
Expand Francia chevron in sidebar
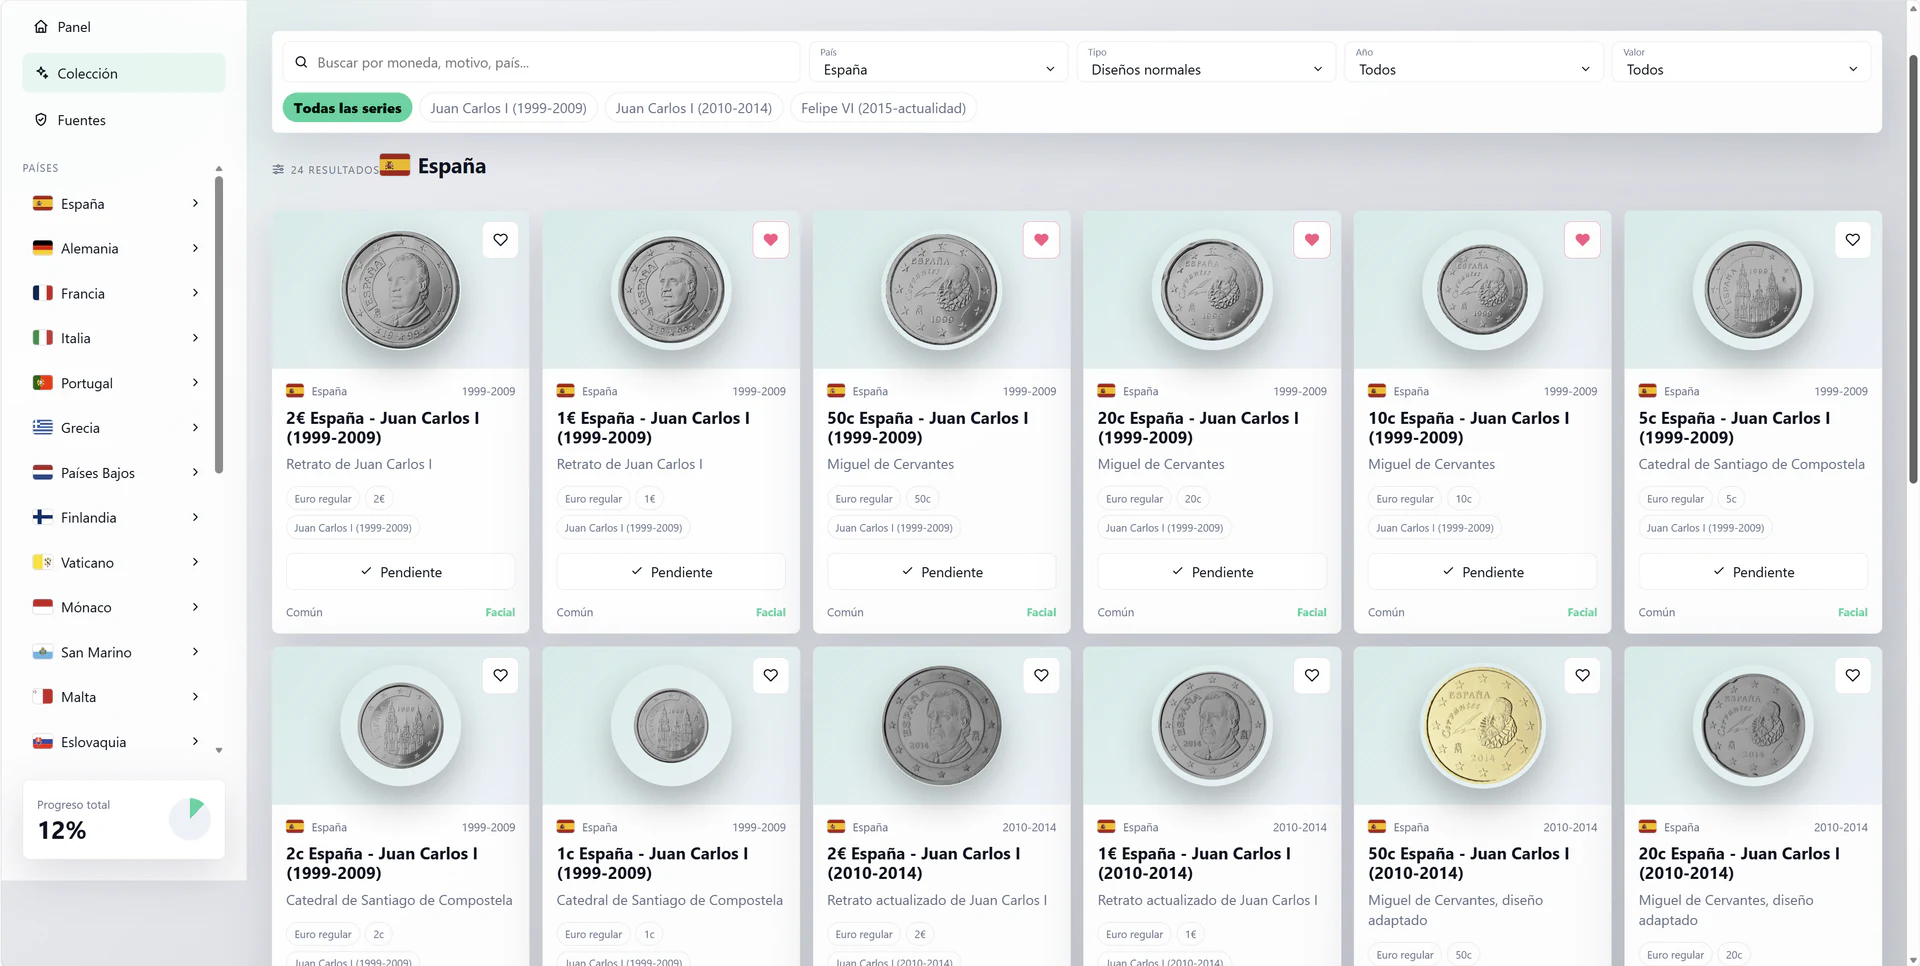(x=195, y=293)
